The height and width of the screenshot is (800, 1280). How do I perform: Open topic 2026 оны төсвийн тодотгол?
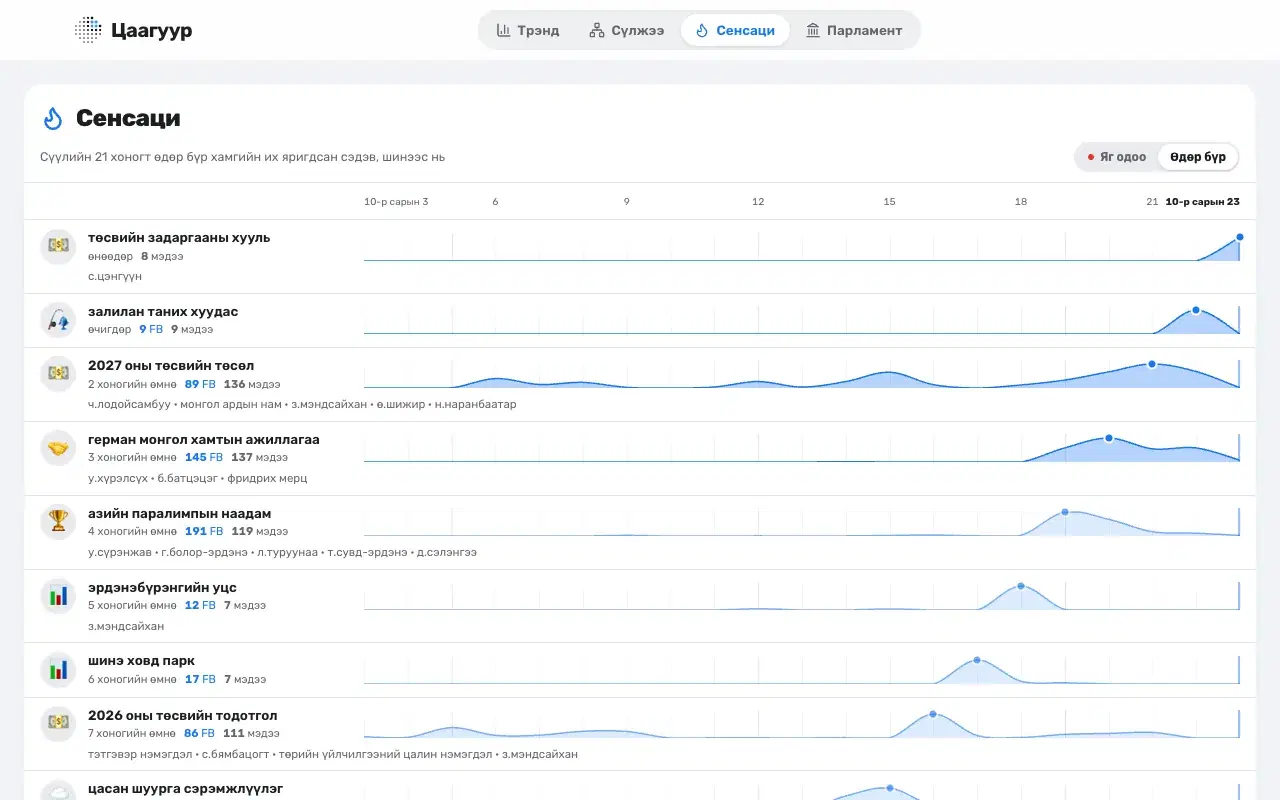pyautogui.click(x=183, y=716)
